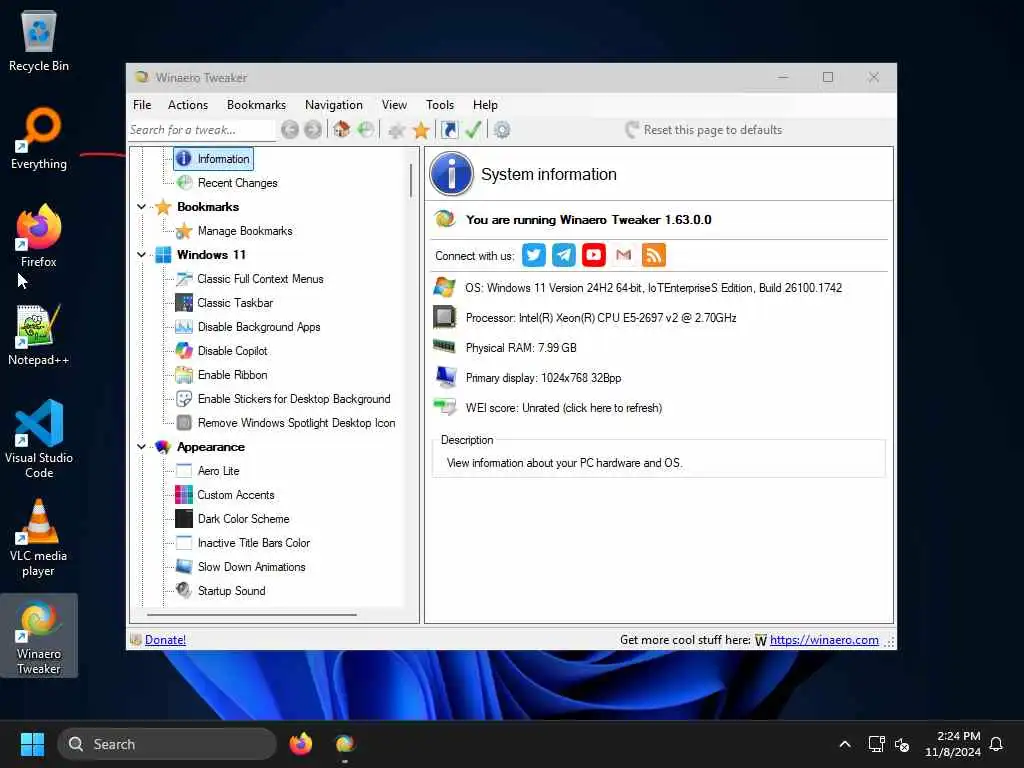Viewport: 1024px width, 768px height.
Task: Select the VLC media player desktop shortcut
Action: pyautogui.click(x=39, y=538)
